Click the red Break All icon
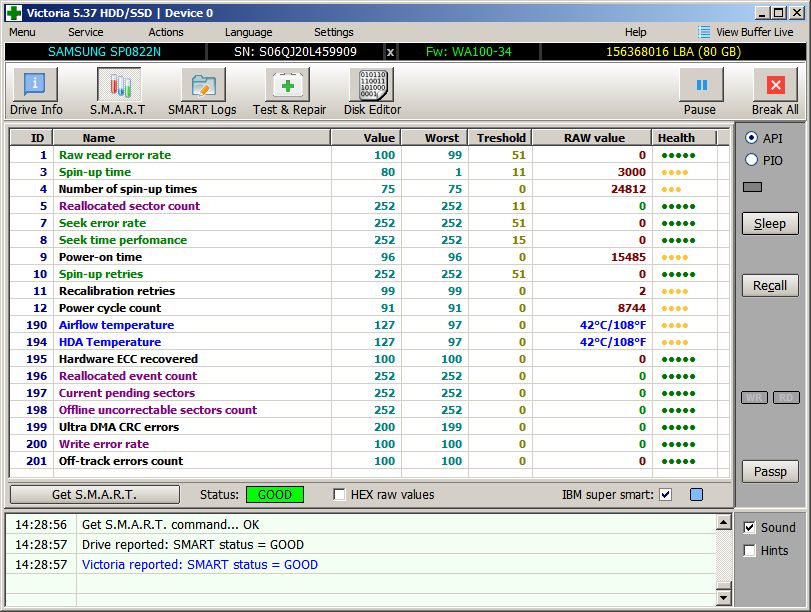 (775, 85)
